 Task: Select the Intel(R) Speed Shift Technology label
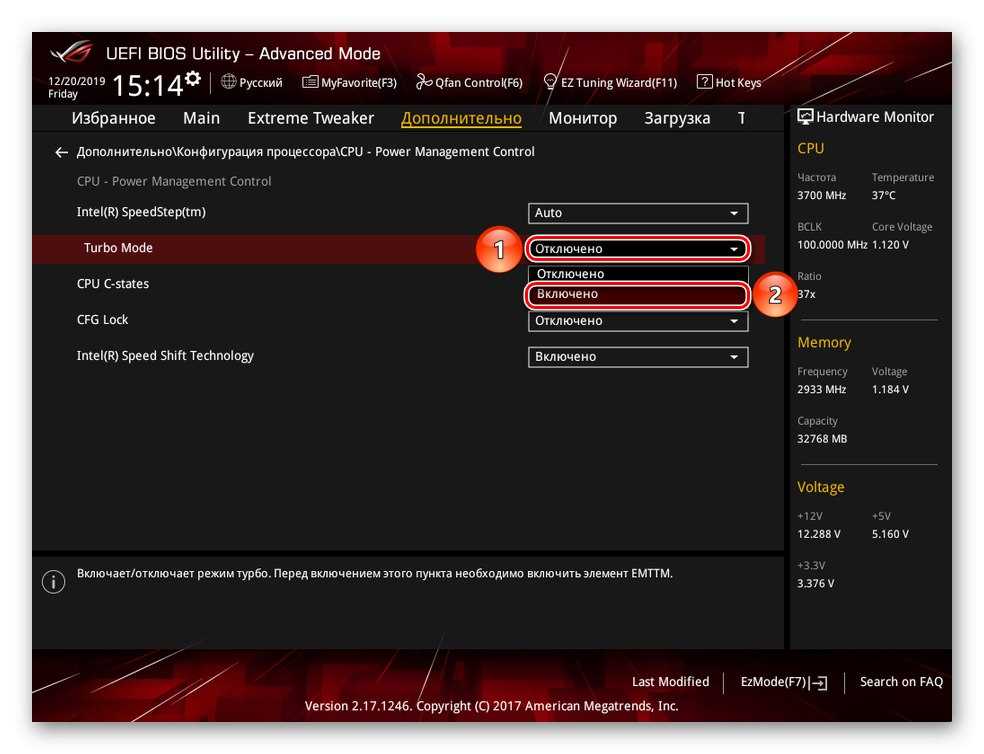click(165, 356)
